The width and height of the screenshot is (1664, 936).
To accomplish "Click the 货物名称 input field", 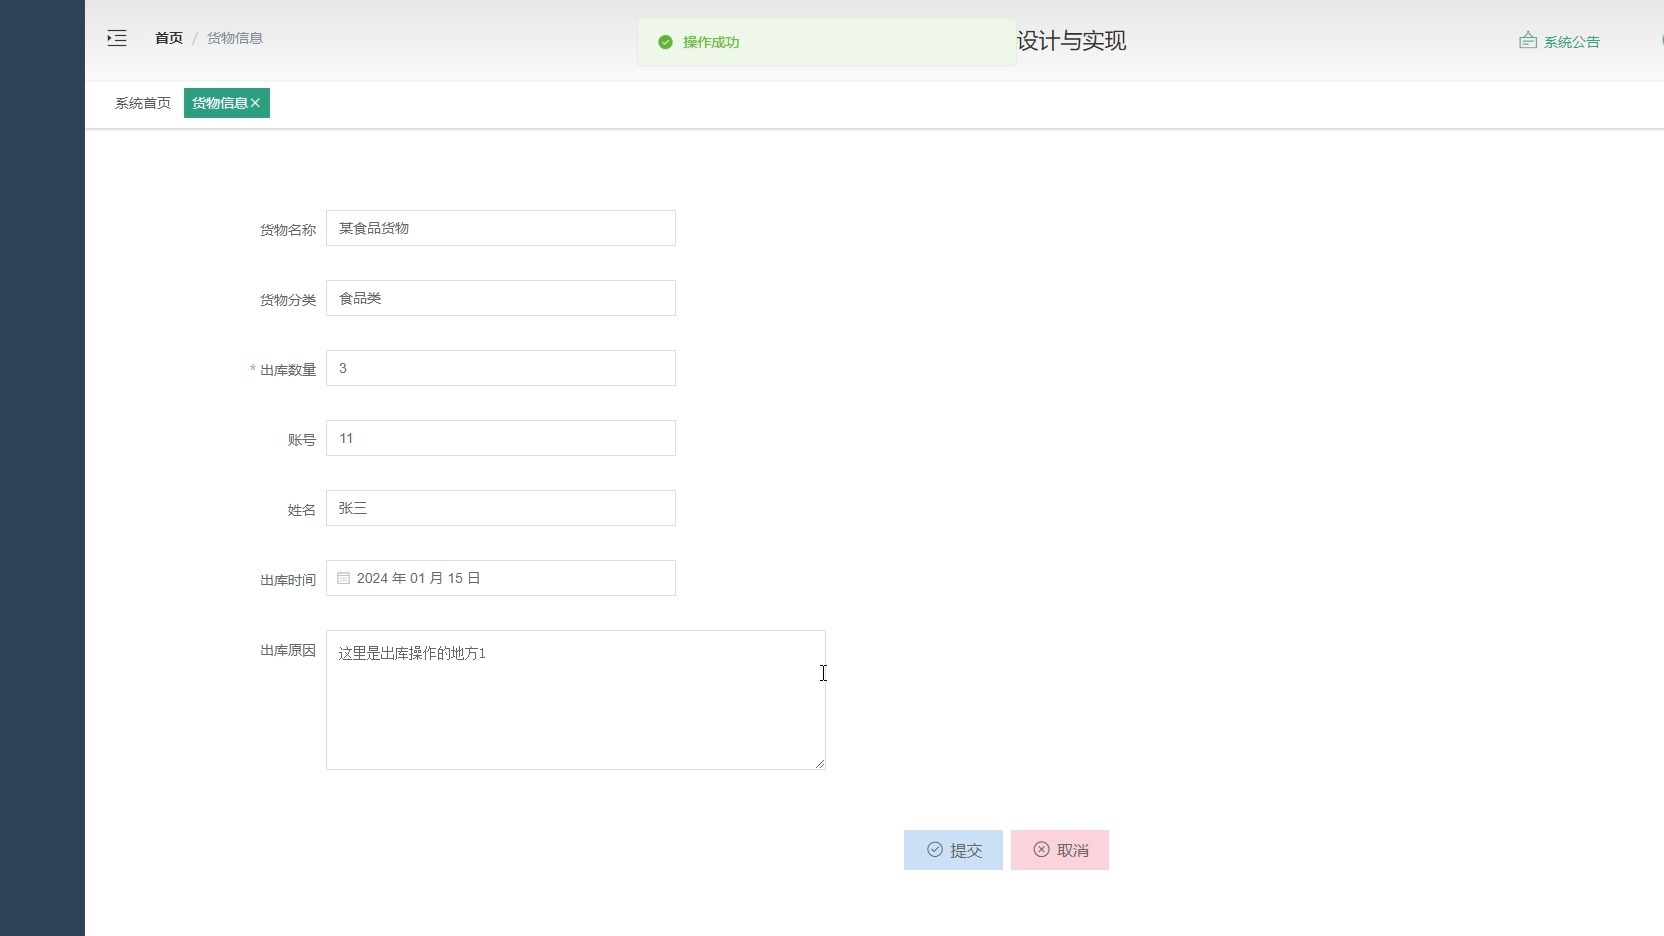I will click(501, 228).
